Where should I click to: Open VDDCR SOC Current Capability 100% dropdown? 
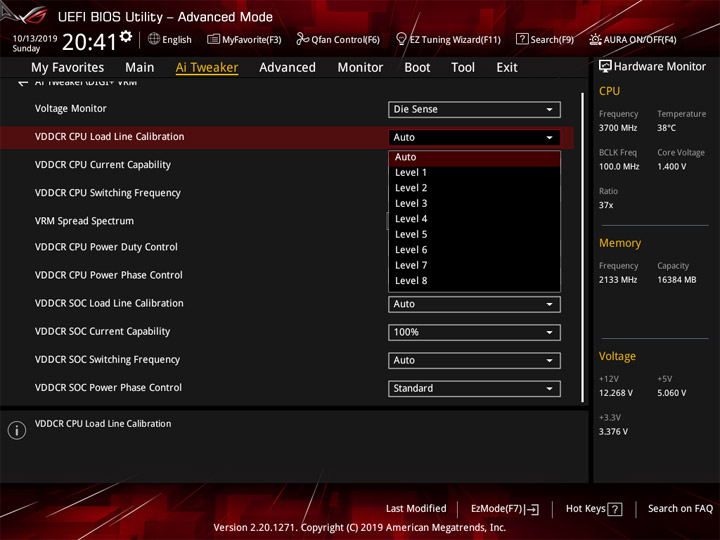tap(474, 332)
